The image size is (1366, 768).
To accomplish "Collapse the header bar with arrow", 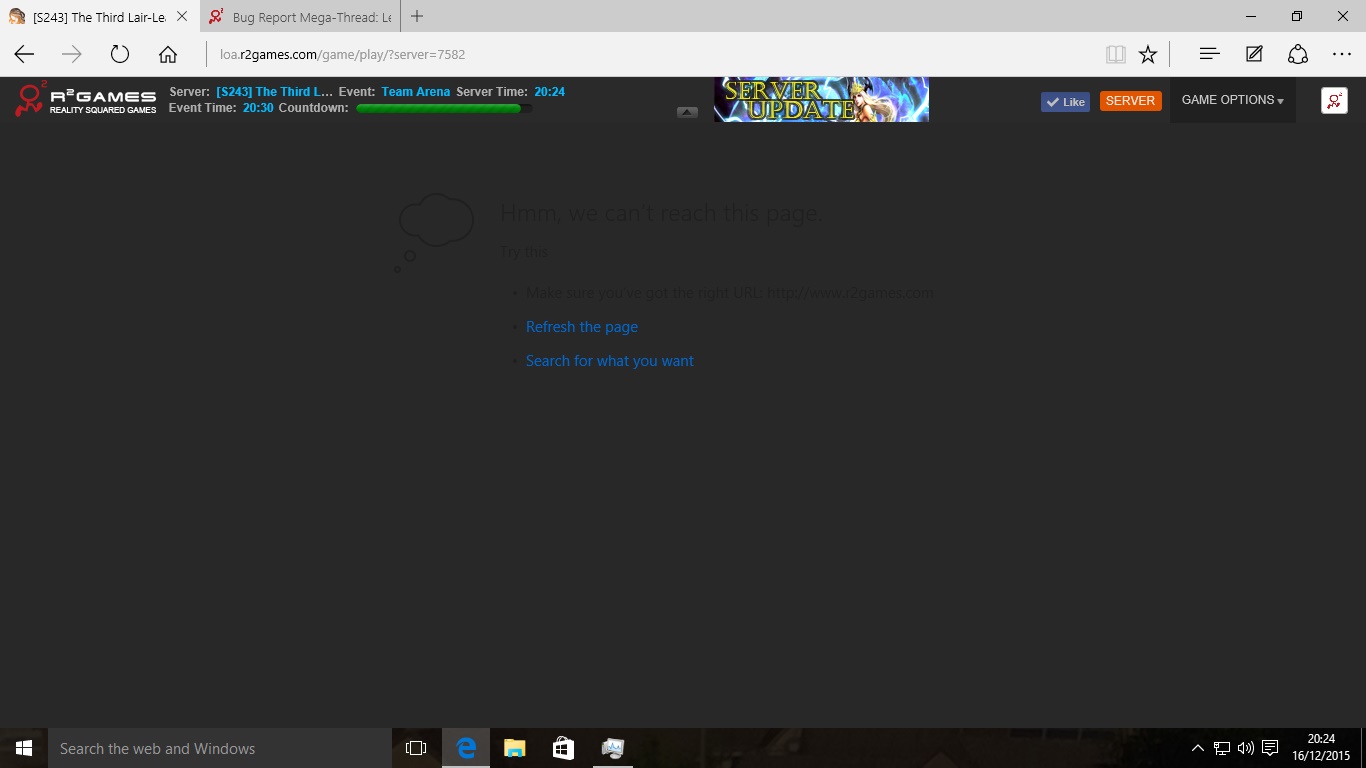I will pos(687,112).
